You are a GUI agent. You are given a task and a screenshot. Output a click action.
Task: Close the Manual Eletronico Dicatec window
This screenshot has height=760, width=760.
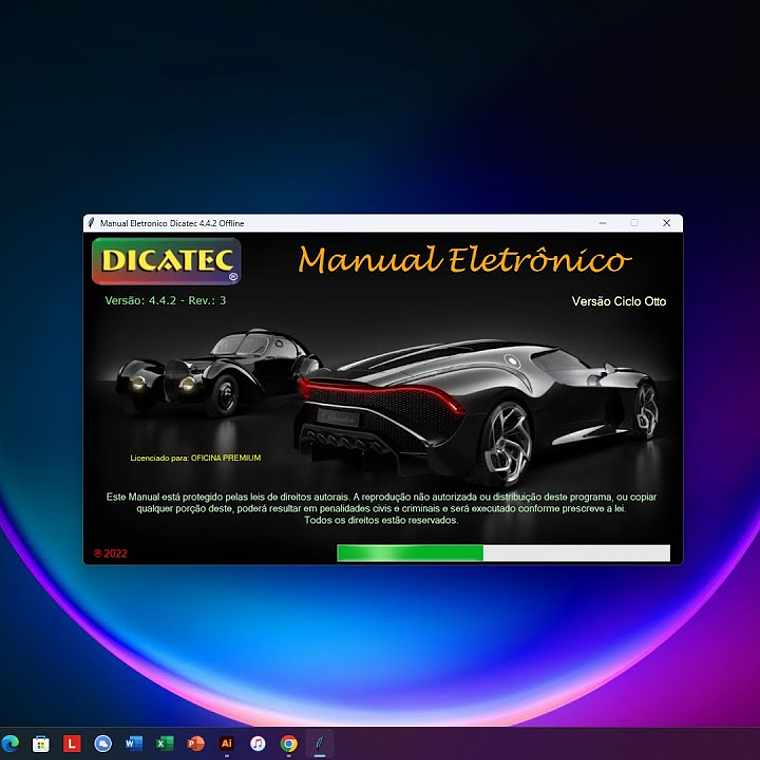click(666, 223)
